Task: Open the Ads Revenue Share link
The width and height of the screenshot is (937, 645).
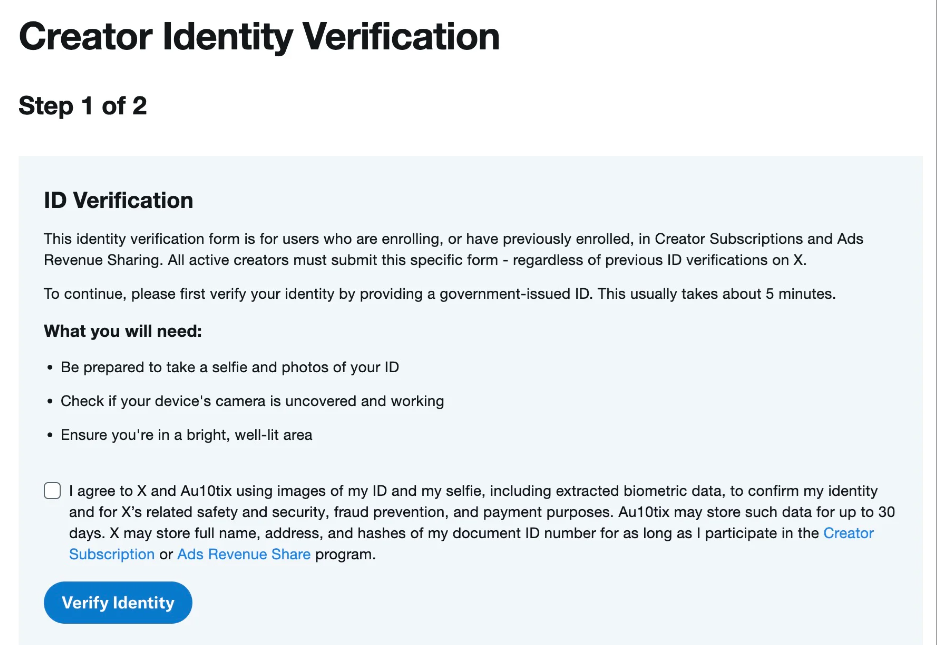Action: pos(244,554)
